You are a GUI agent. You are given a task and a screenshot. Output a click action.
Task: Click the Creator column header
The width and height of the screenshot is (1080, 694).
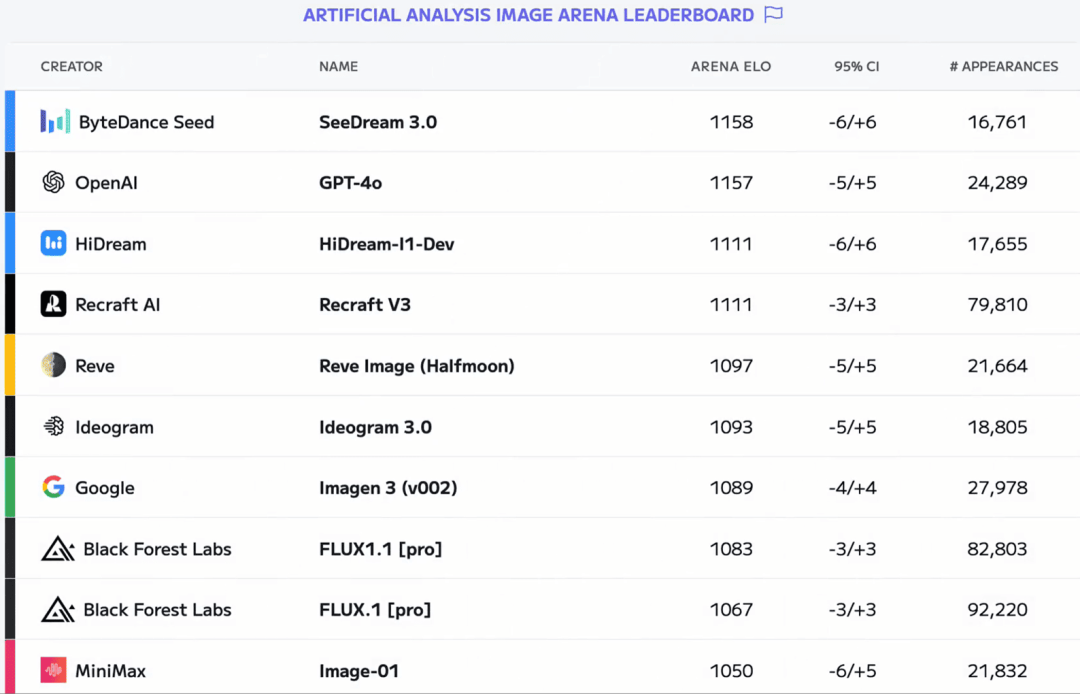pyautogui.click(x=72, y=67)
